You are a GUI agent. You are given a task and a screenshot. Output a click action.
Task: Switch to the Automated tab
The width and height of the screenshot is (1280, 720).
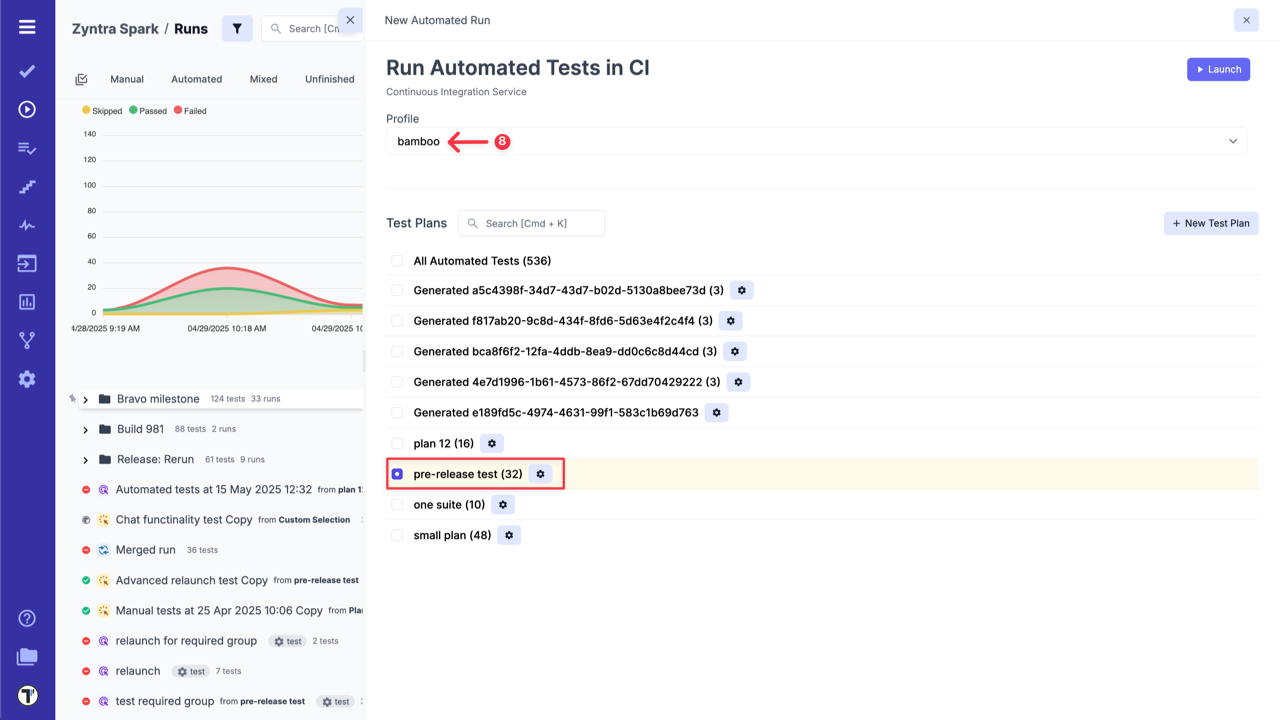pyautogui.click(x=196, y=79)
